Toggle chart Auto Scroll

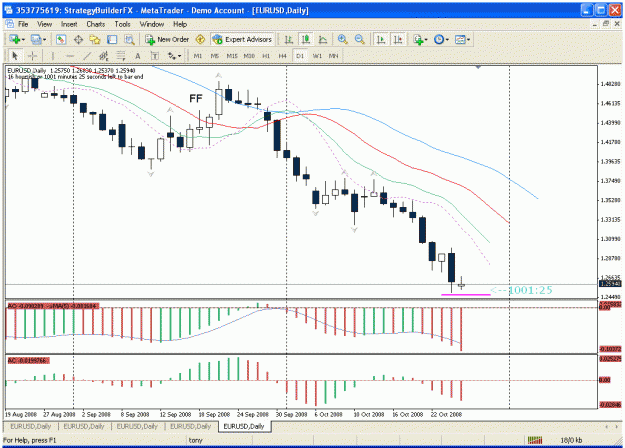[381, 39]
